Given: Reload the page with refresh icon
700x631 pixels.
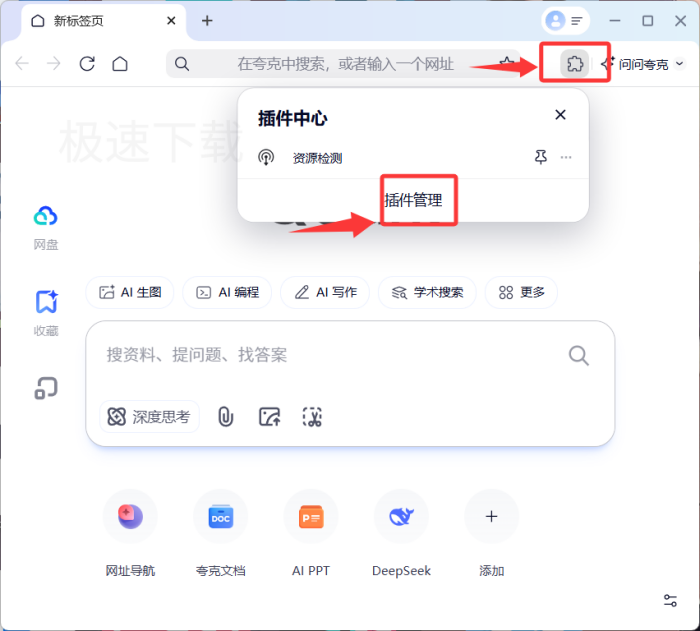Looking at the screenshot, I should [87, 64].
